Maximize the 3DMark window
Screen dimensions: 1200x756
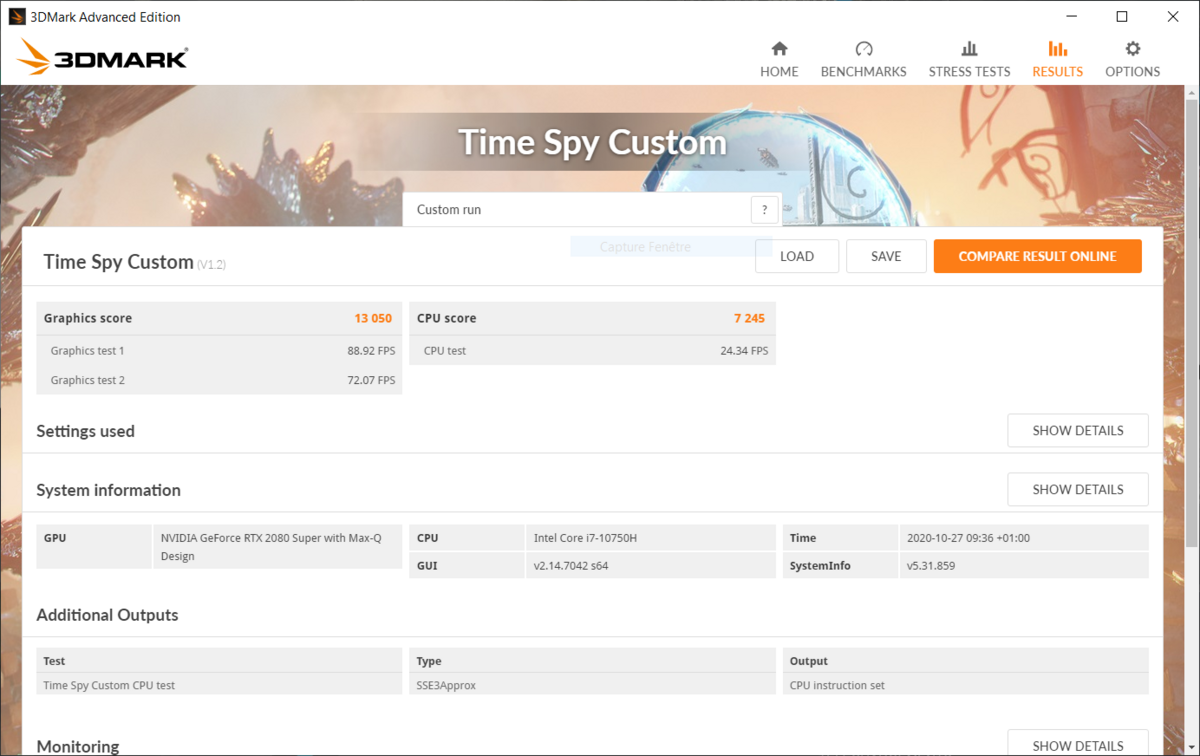[1122, 17]
